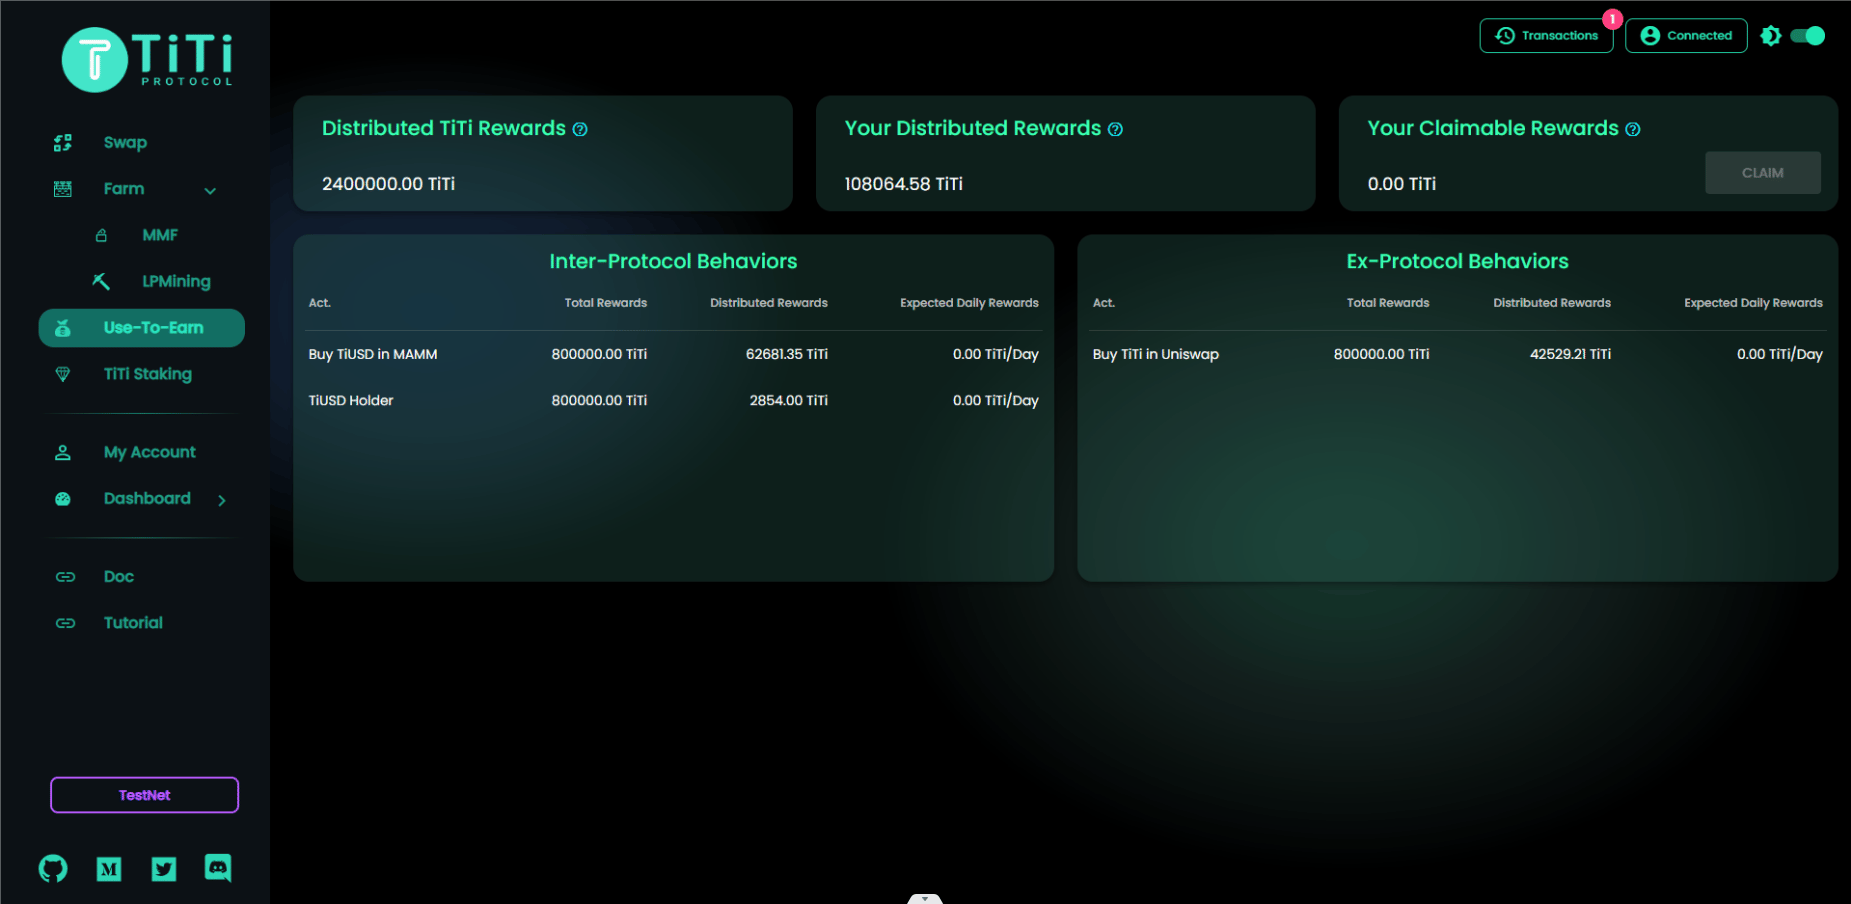1851x904 pixels.
Task: Click the Connected wallet button
Action: pos(1686,36)
